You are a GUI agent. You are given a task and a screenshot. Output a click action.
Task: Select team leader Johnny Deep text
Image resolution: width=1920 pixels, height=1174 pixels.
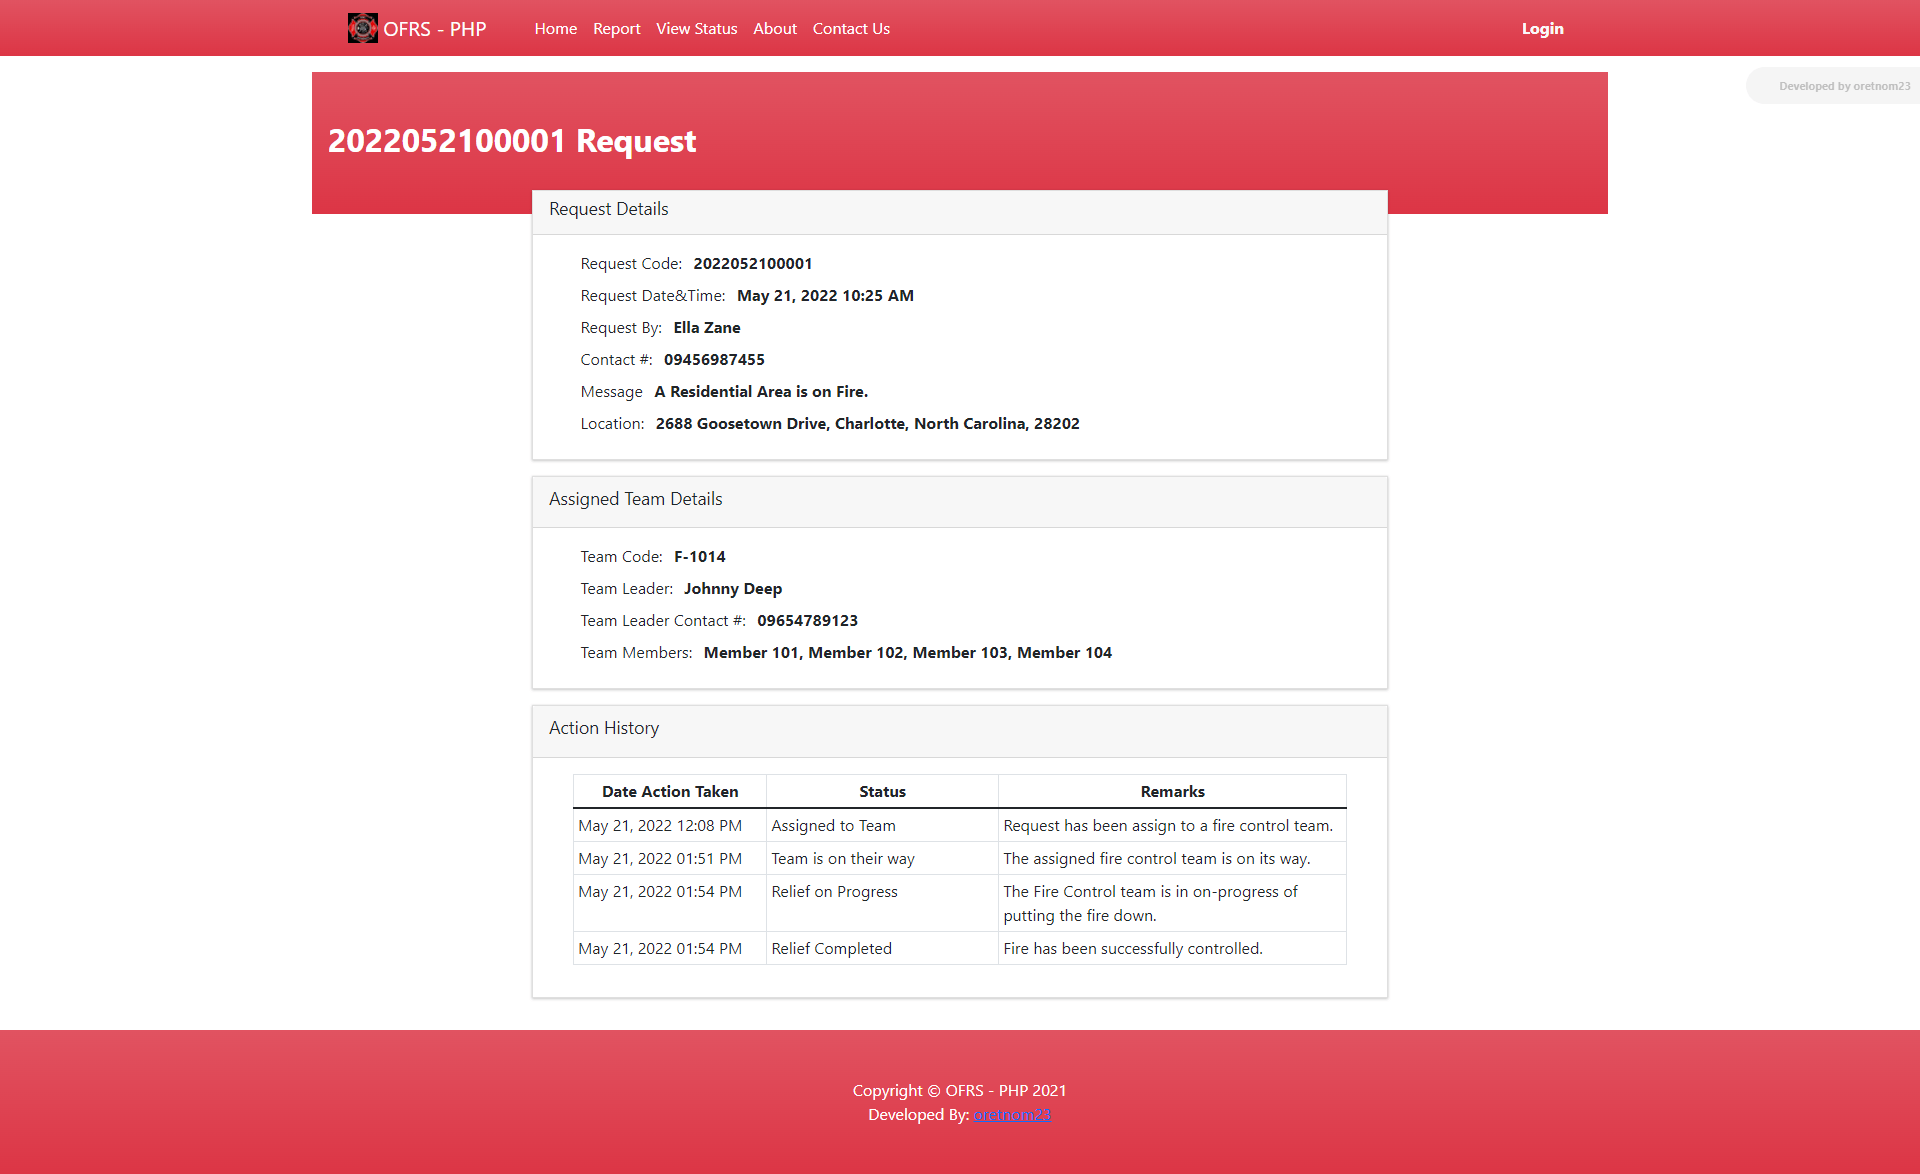click(732, 588)
